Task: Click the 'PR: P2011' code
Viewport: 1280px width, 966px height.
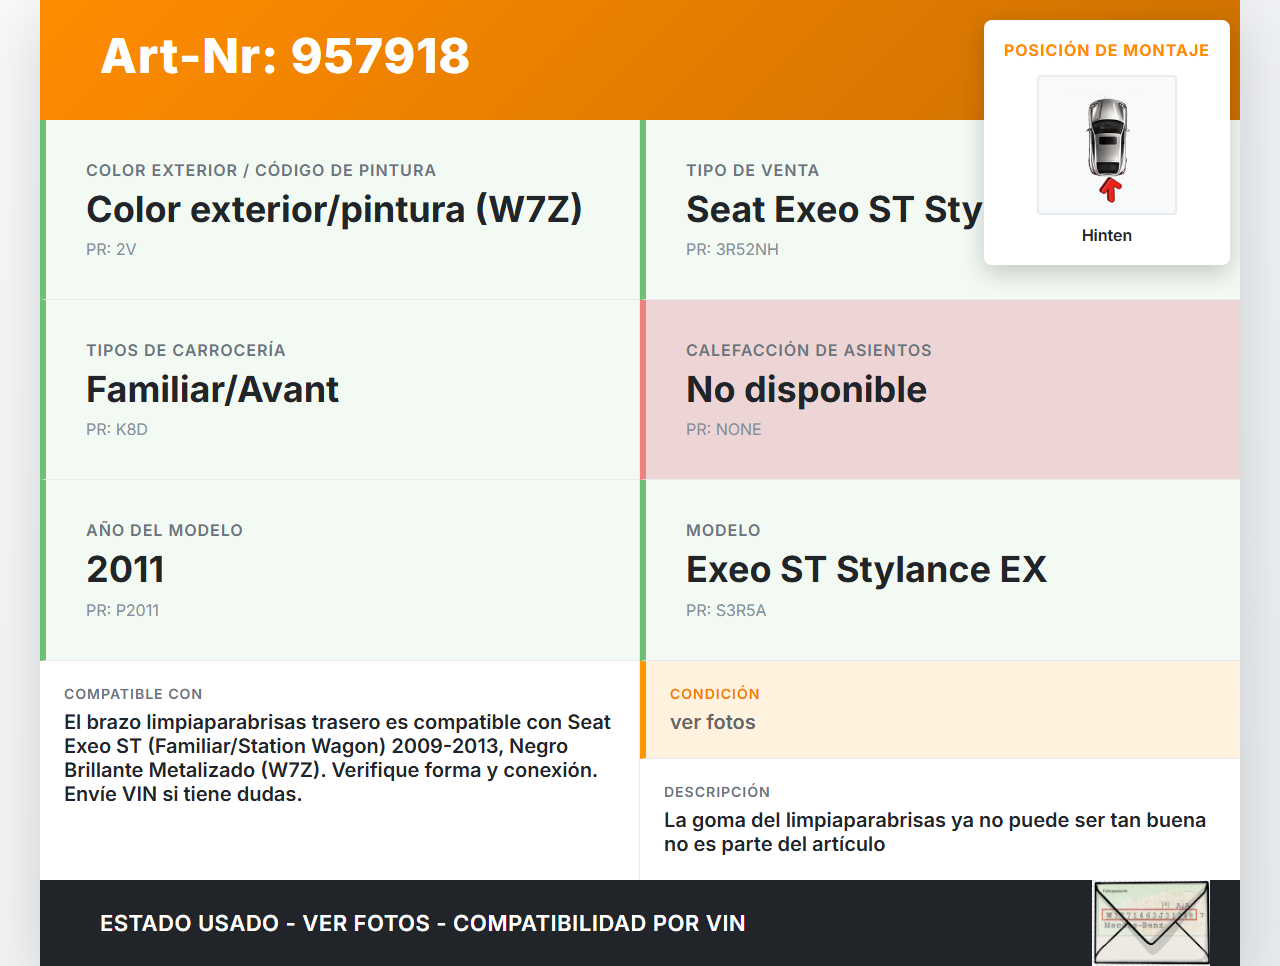Action: 122,611
